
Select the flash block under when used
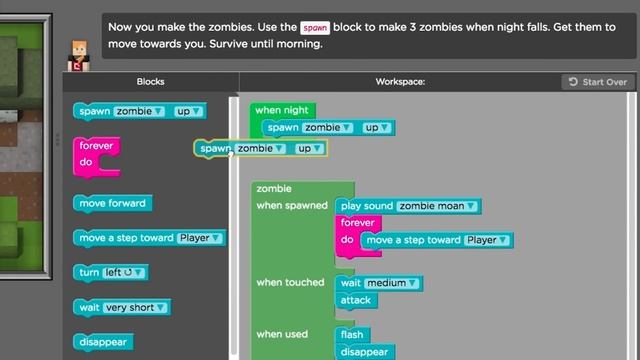352,335
